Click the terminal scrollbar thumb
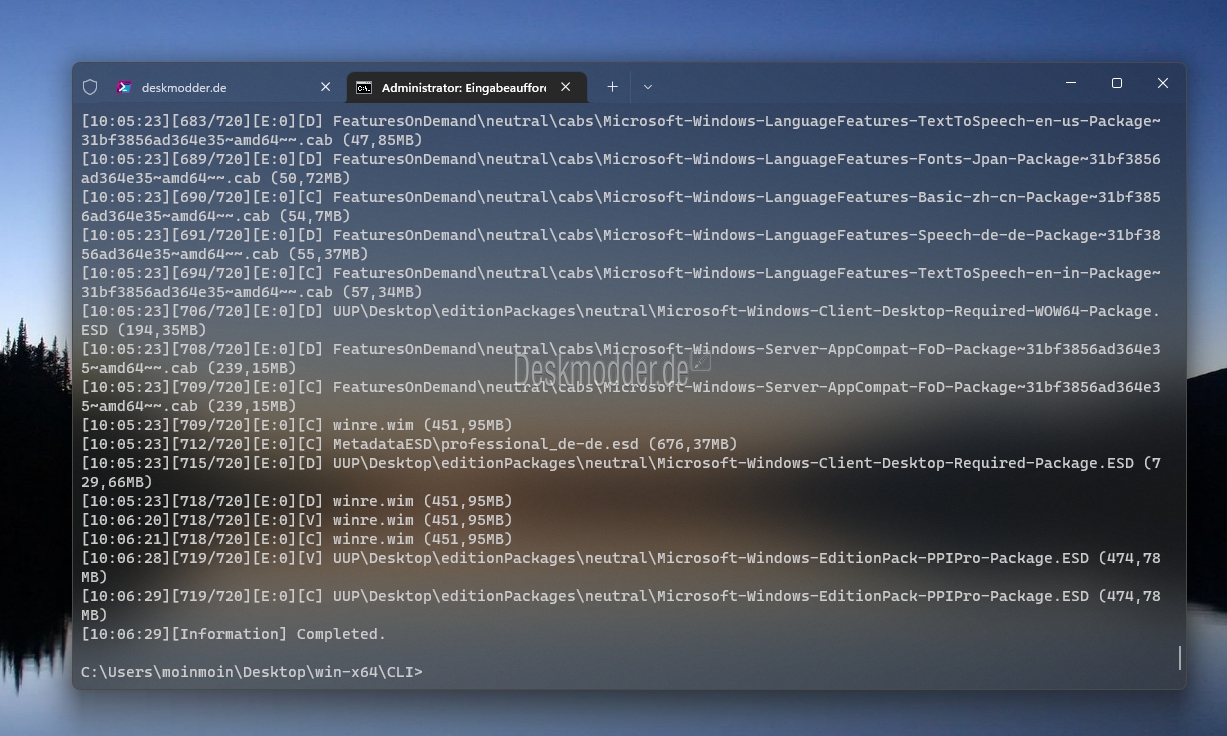 (1180, 657)
